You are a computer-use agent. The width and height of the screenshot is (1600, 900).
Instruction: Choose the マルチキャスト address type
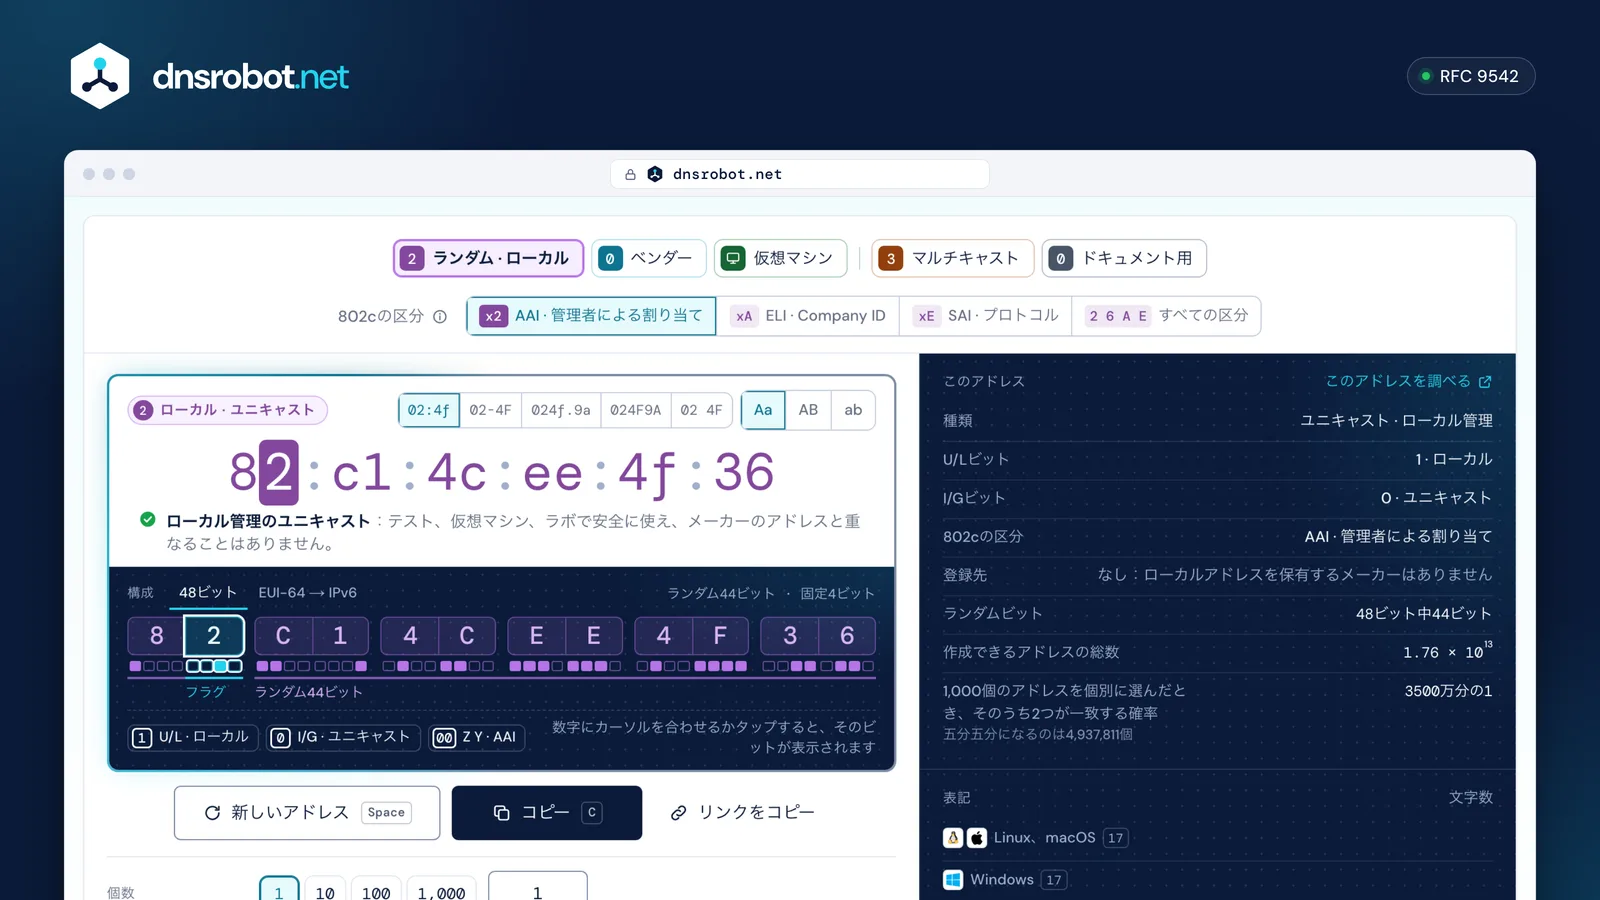pyautogui.click(x=952, y=258)
